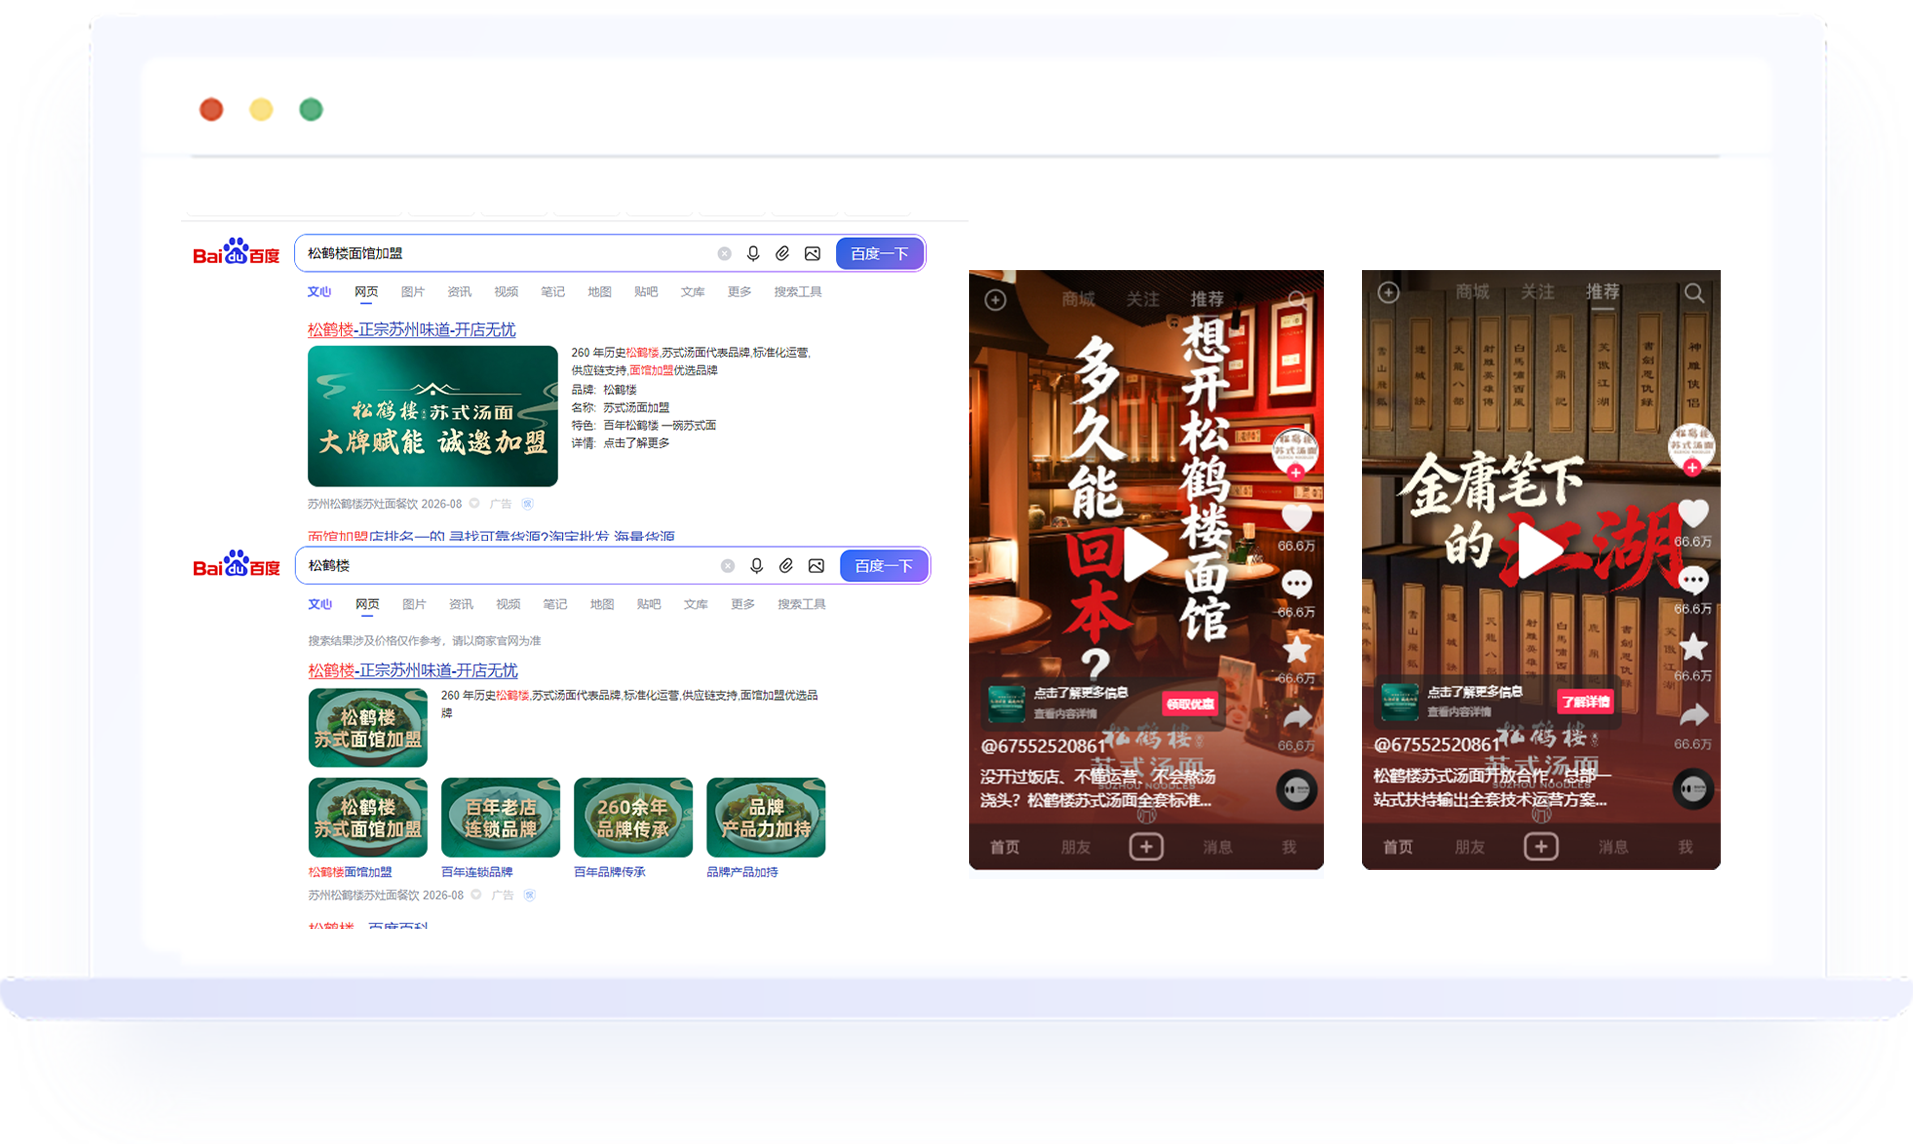The height and width of the screenshot is (1144, 1913).
Task: Expand 更多 menu in top results tabs
Action: click(739, 292)
